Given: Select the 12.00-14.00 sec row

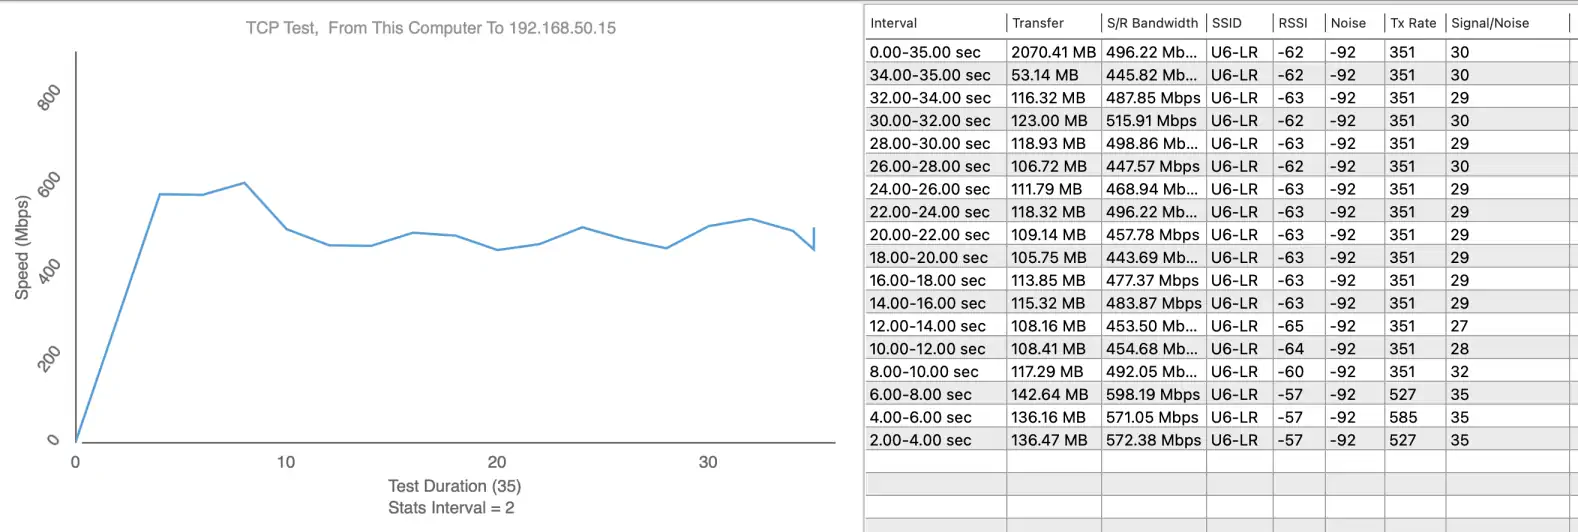Looking at the screenshot, I should pos(927,326).
